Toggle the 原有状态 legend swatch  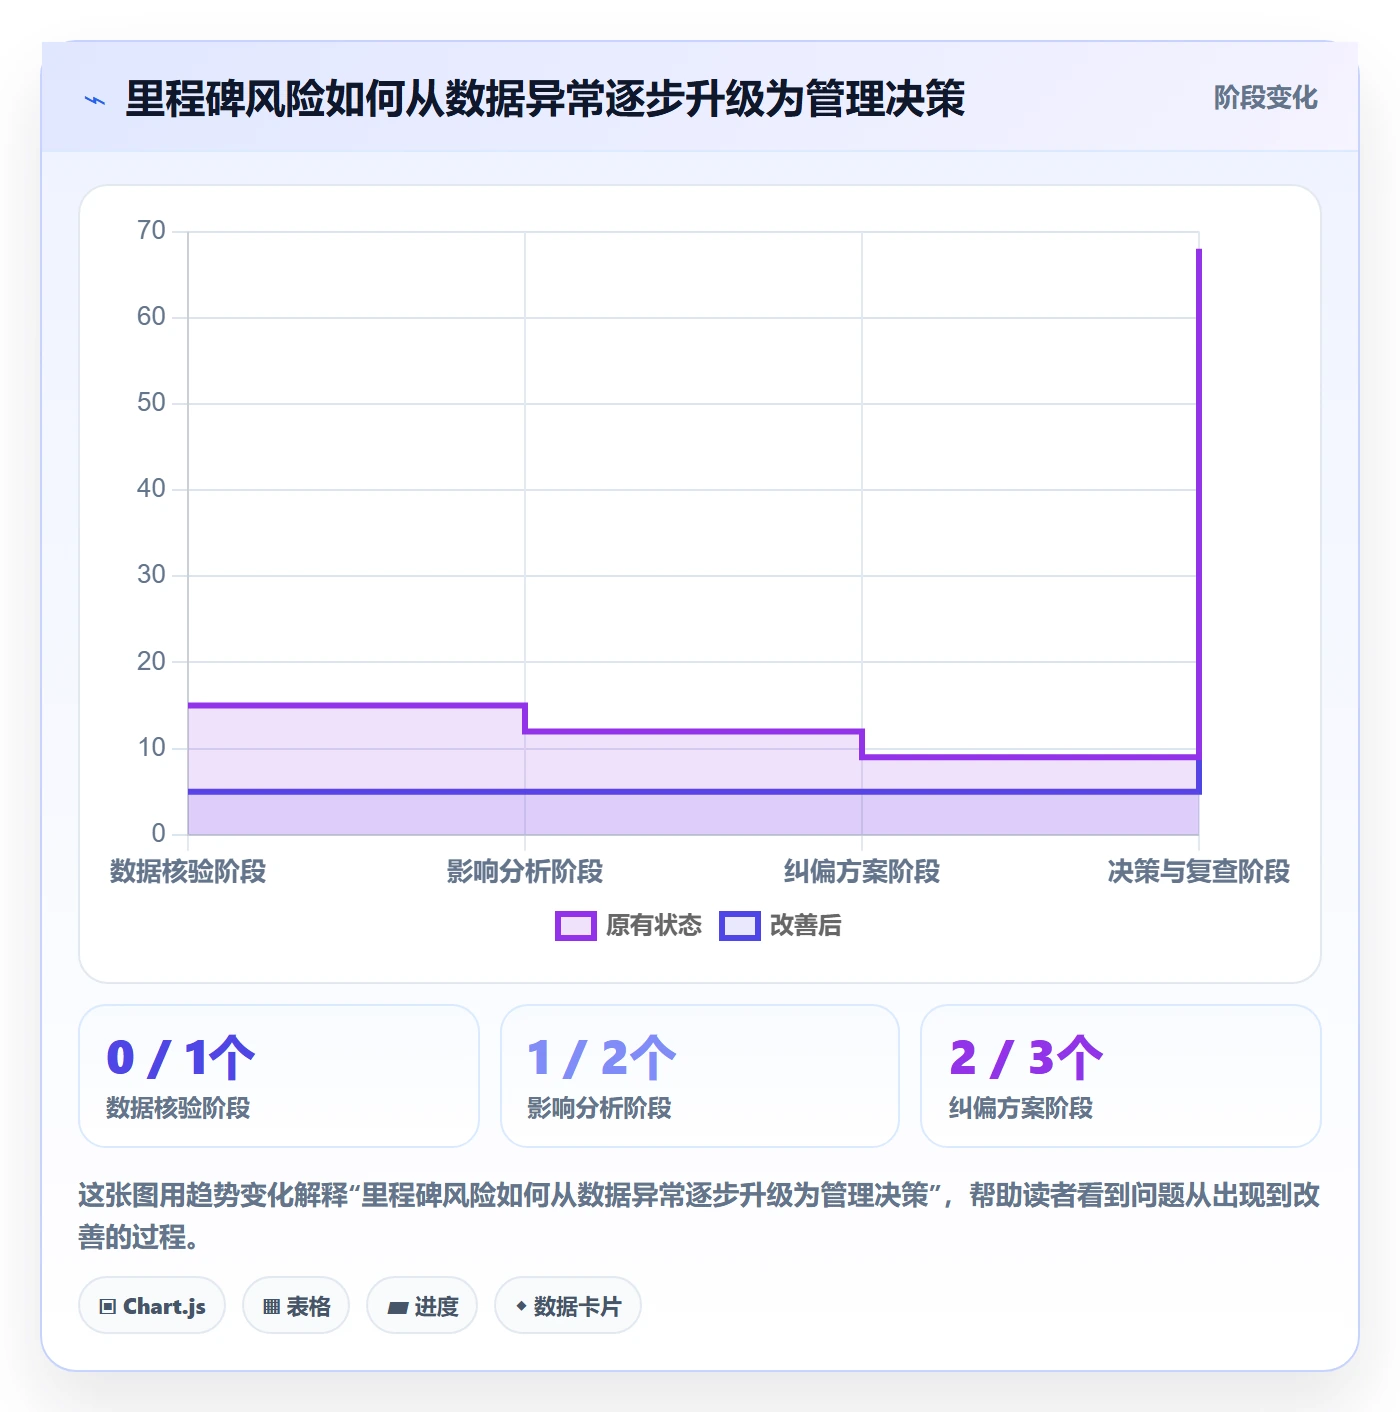[x=575, y=926]
